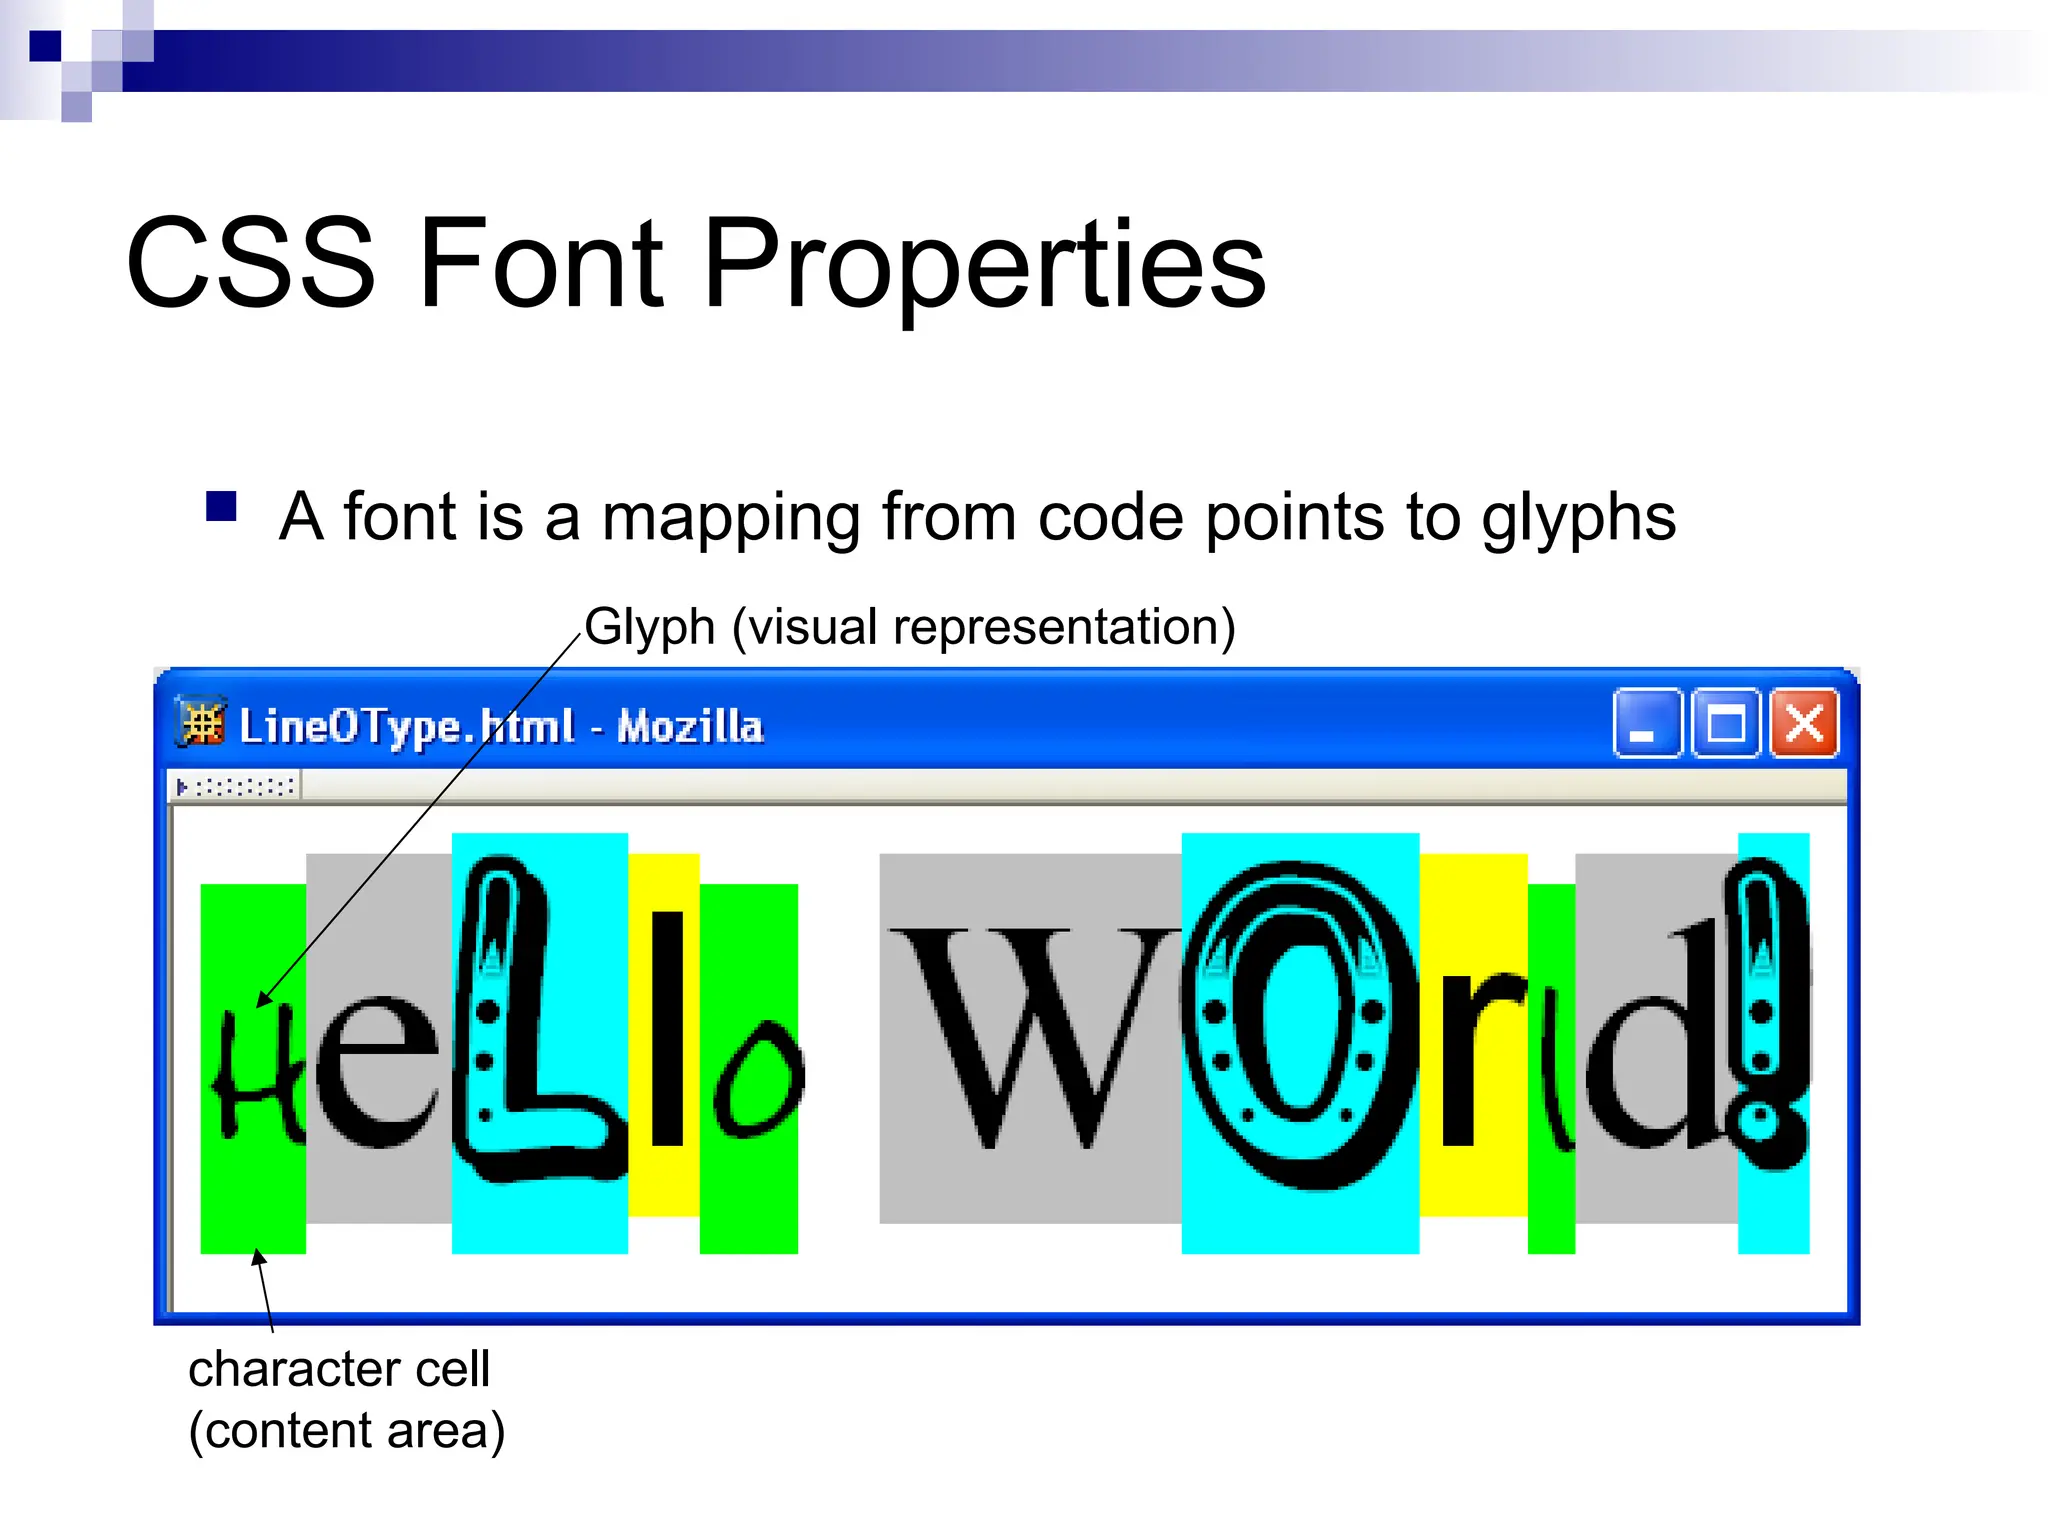The image size is (2048, 1536).
Task: Click the CSS Font Properties slide title
Action: [x=696, y=262]
